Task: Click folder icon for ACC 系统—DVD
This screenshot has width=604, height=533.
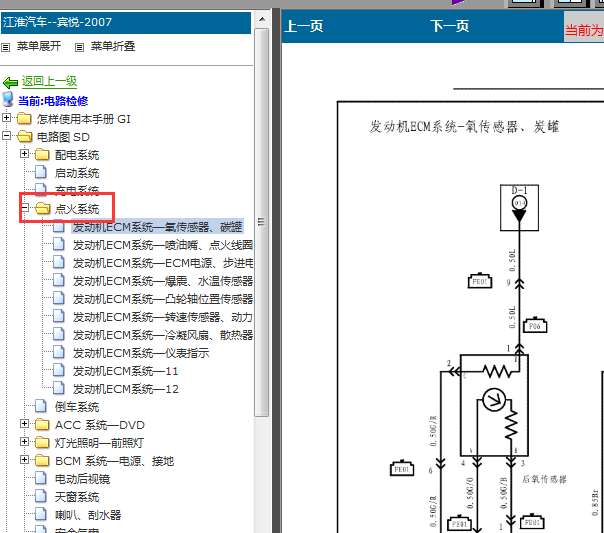Action: coord(42,424)
